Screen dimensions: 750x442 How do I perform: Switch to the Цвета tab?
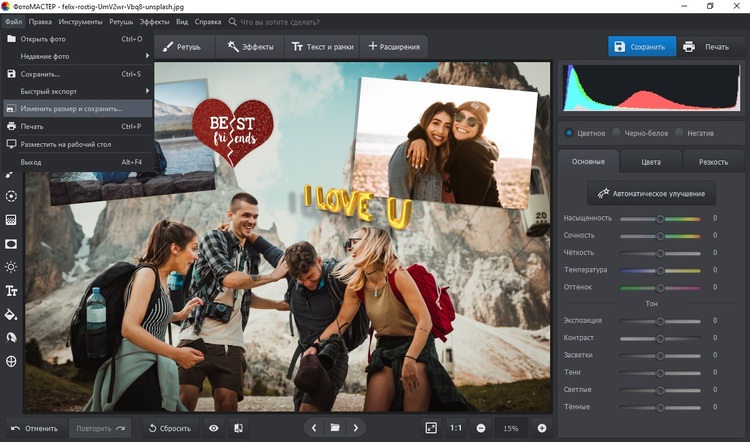click(x=651, y=162)
